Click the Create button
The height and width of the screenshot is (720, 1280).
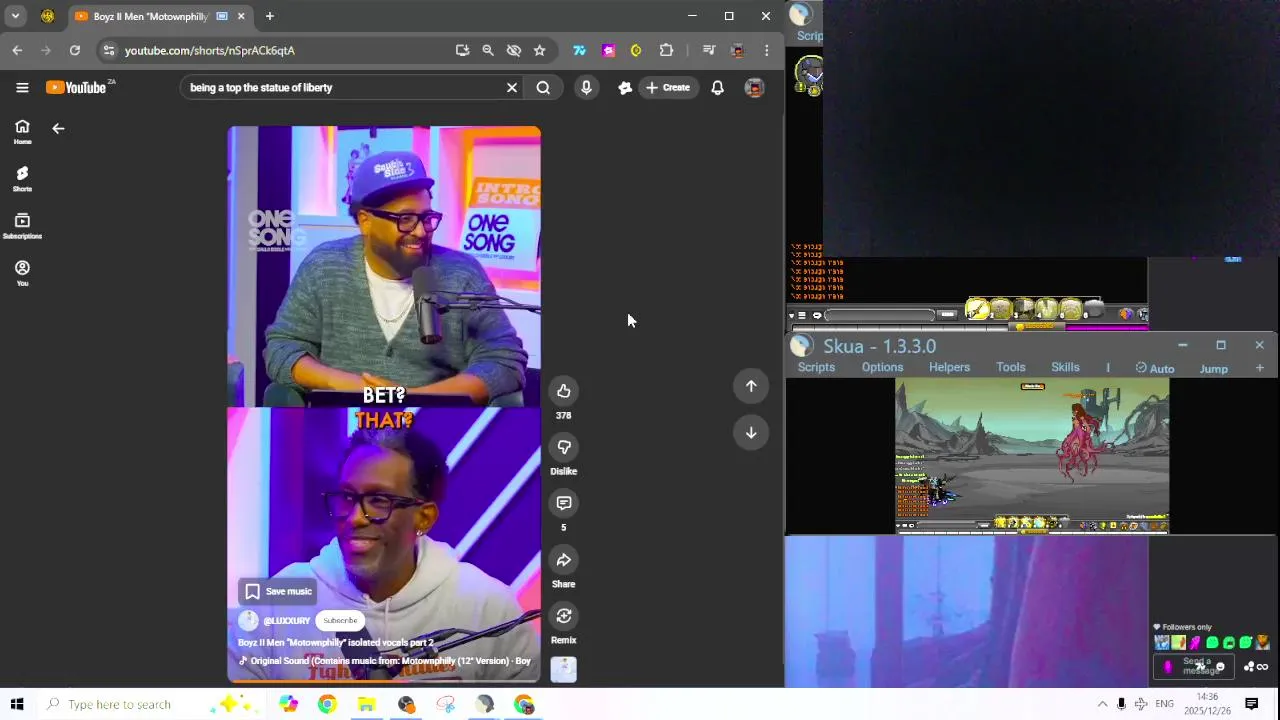[668, 87]
